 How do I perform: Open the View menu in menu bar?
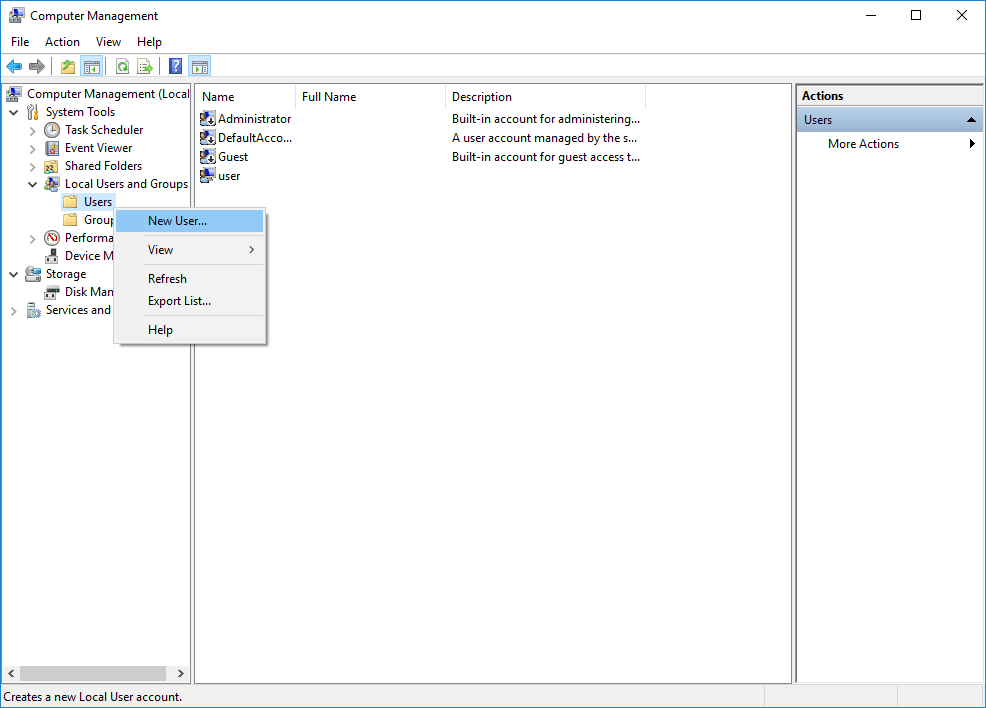(x=108, y=41)
